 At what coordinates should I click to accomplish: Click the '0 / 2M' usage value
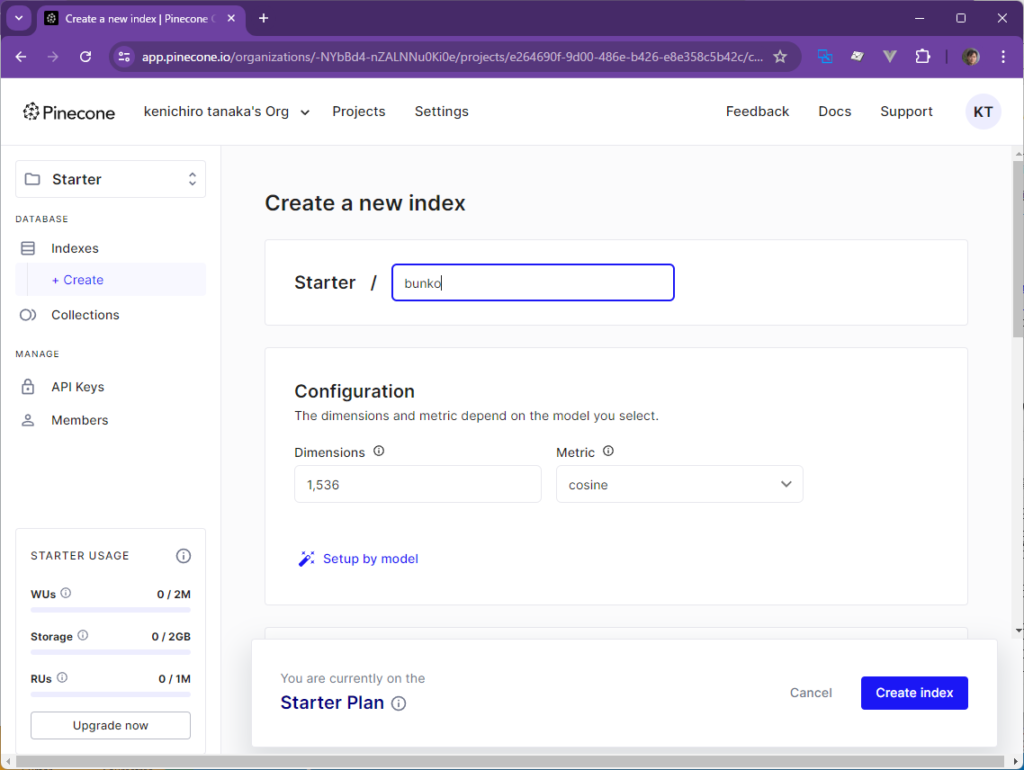coord(174,594)
